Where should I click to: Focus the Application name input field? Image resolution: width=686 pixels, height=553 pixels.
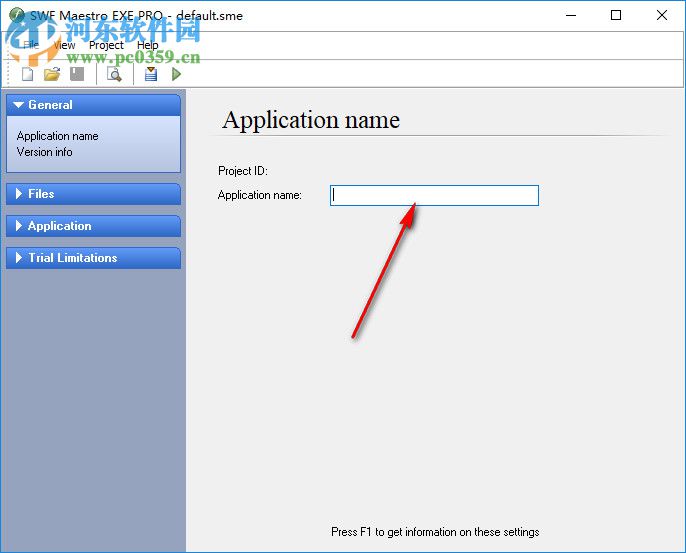[x=434, y=195]
